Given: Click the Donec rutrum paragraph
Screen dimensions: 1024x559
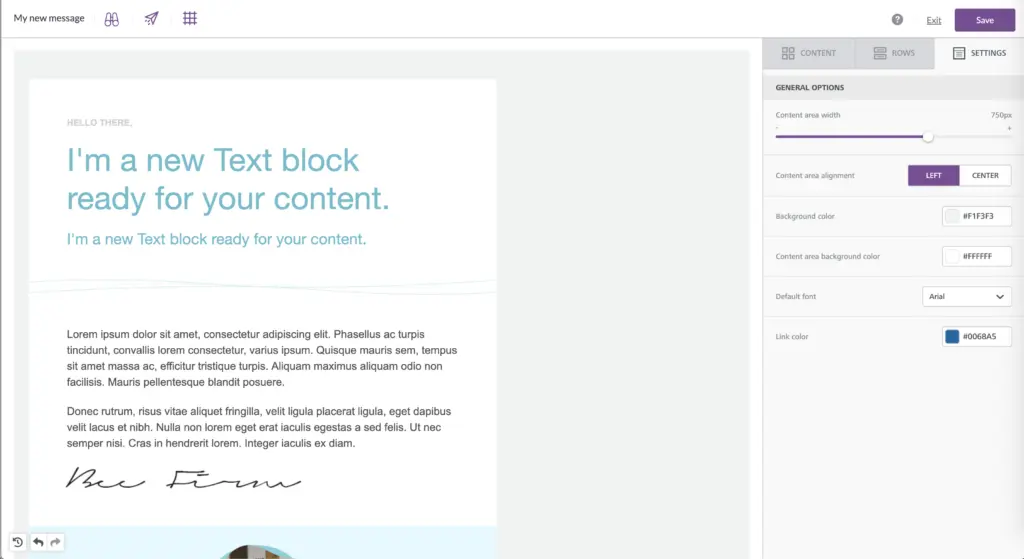Looking at the screenshot, I should [259, 427].
